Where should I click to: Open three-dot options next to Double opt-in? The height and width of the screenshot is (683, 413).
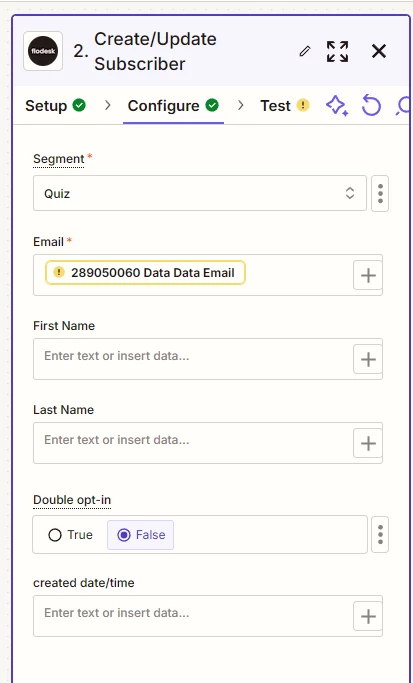coord(380,534)
